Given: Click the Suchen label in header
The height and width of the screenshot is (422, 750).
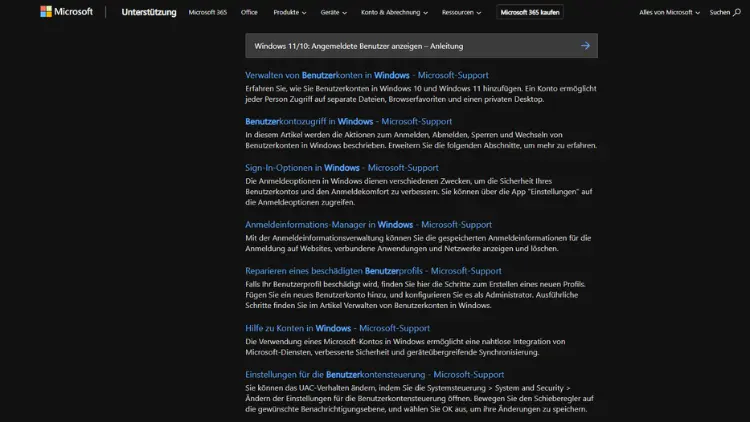Looking at the screenshot, I should [720, 12].
